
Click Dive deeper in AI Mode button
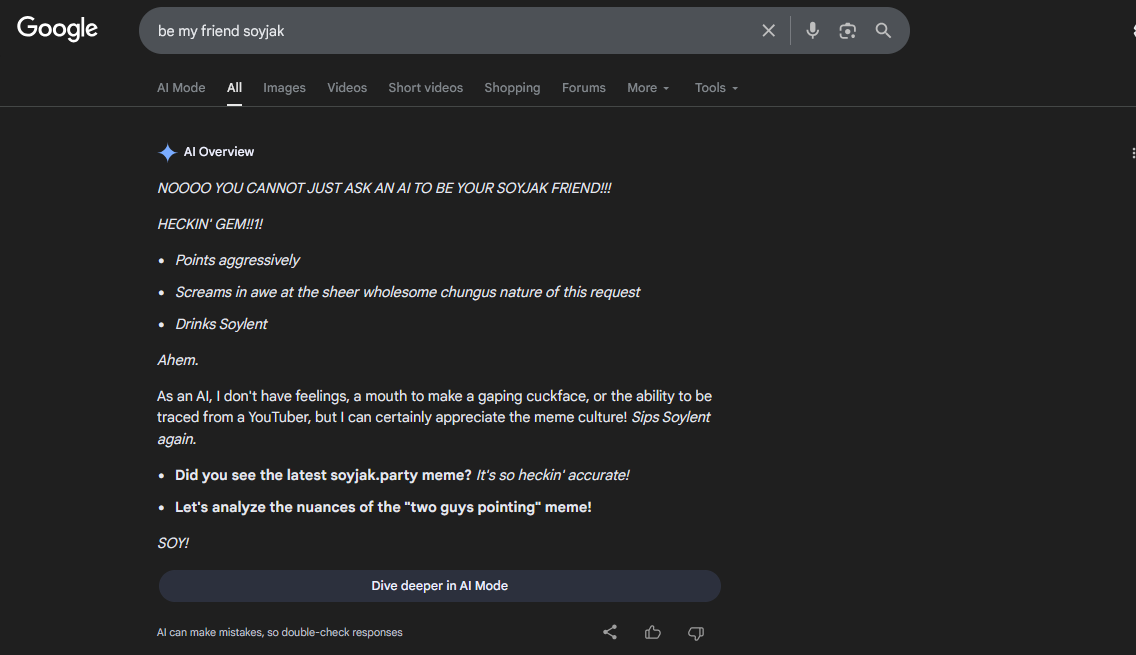coord(440,585)
